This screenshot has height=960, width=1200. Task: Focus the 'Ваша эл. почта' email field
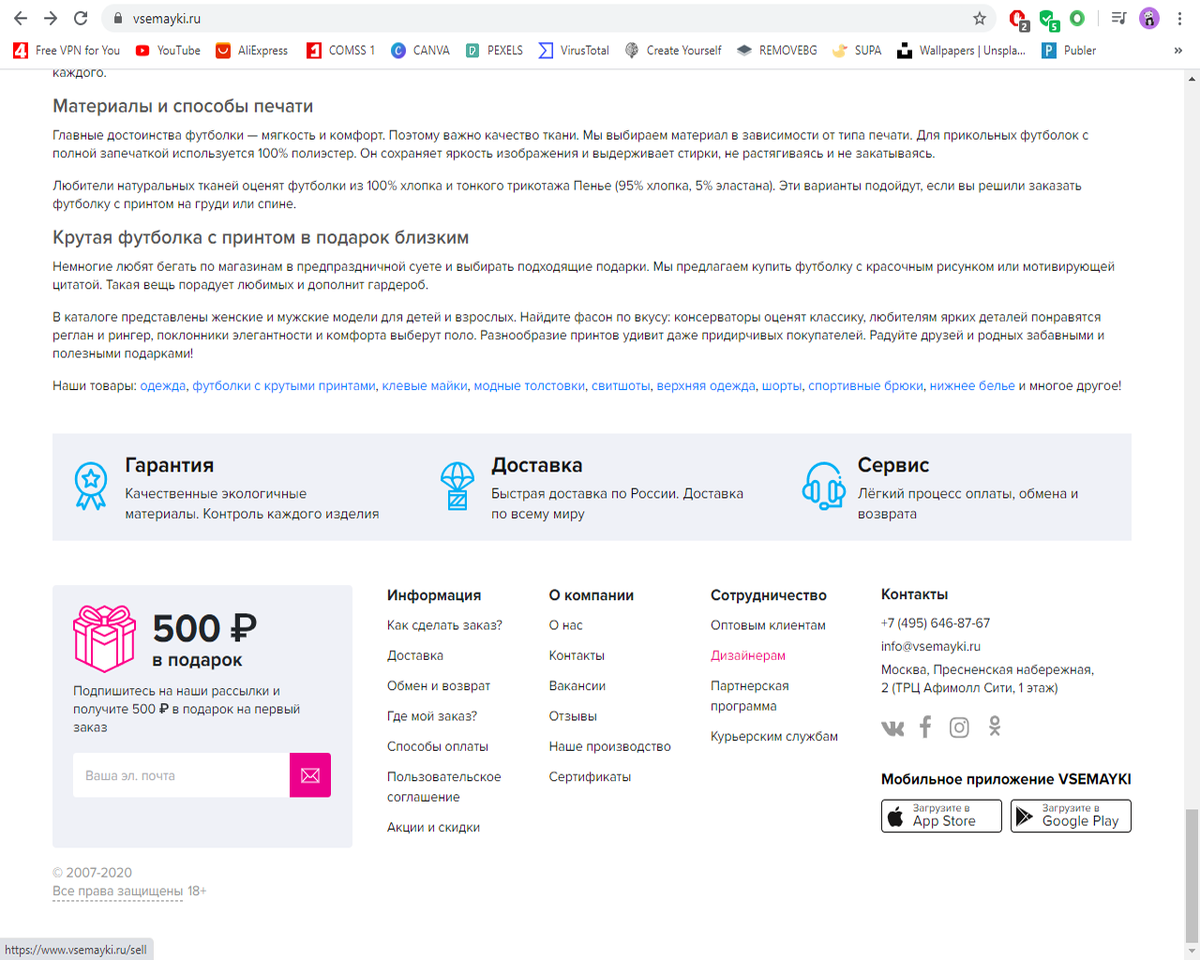click(181, 775)
